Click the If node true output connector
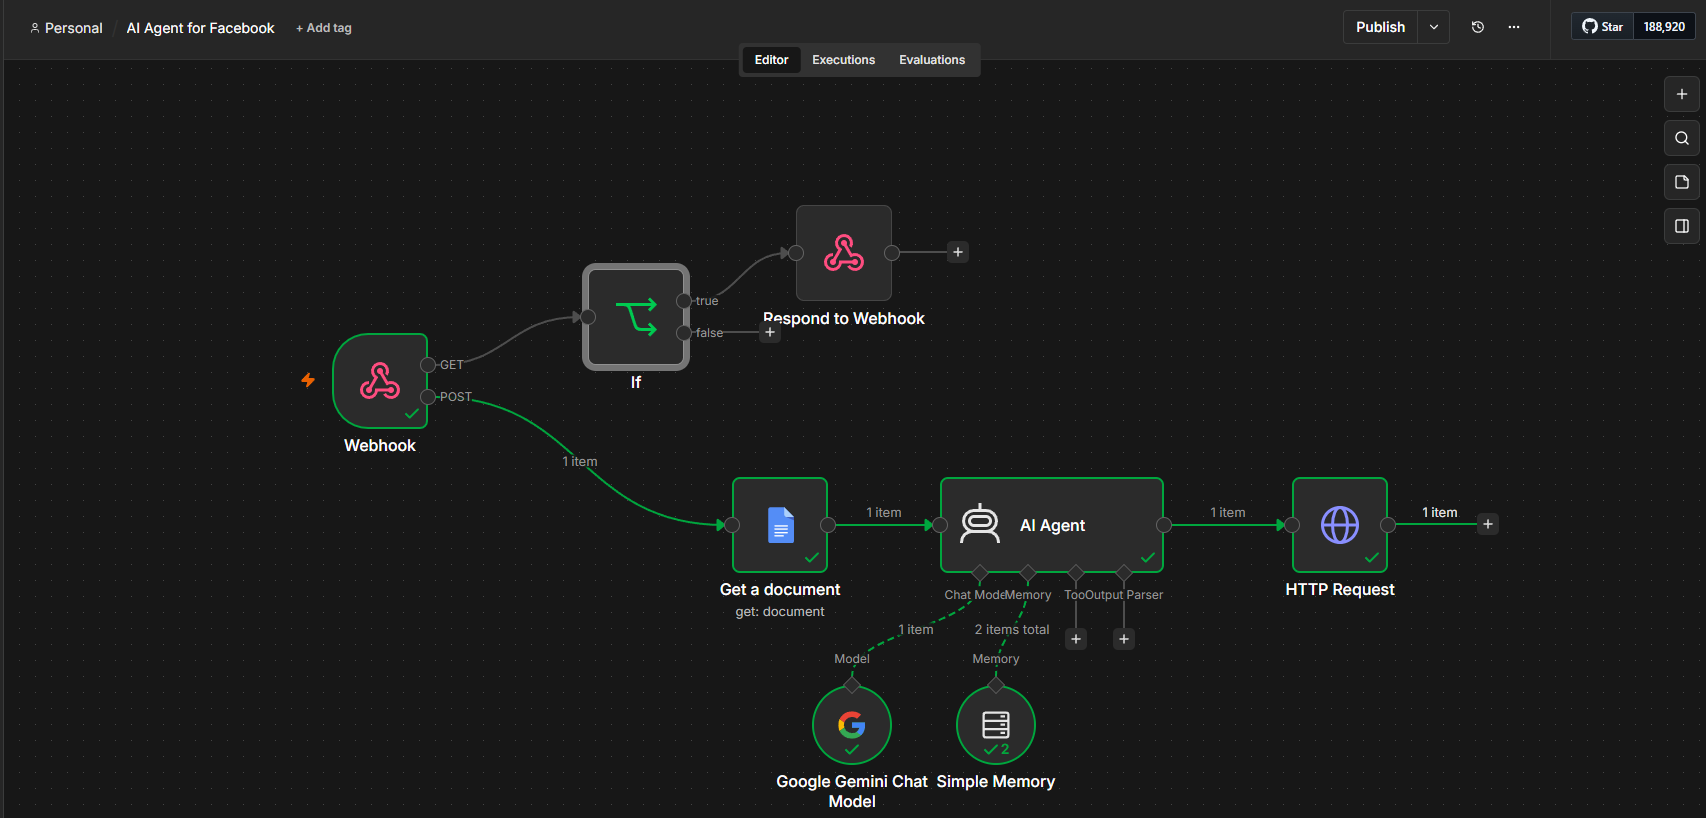Screen dimensions: 1706x818 pyautogui.click(x=684, y=301)
